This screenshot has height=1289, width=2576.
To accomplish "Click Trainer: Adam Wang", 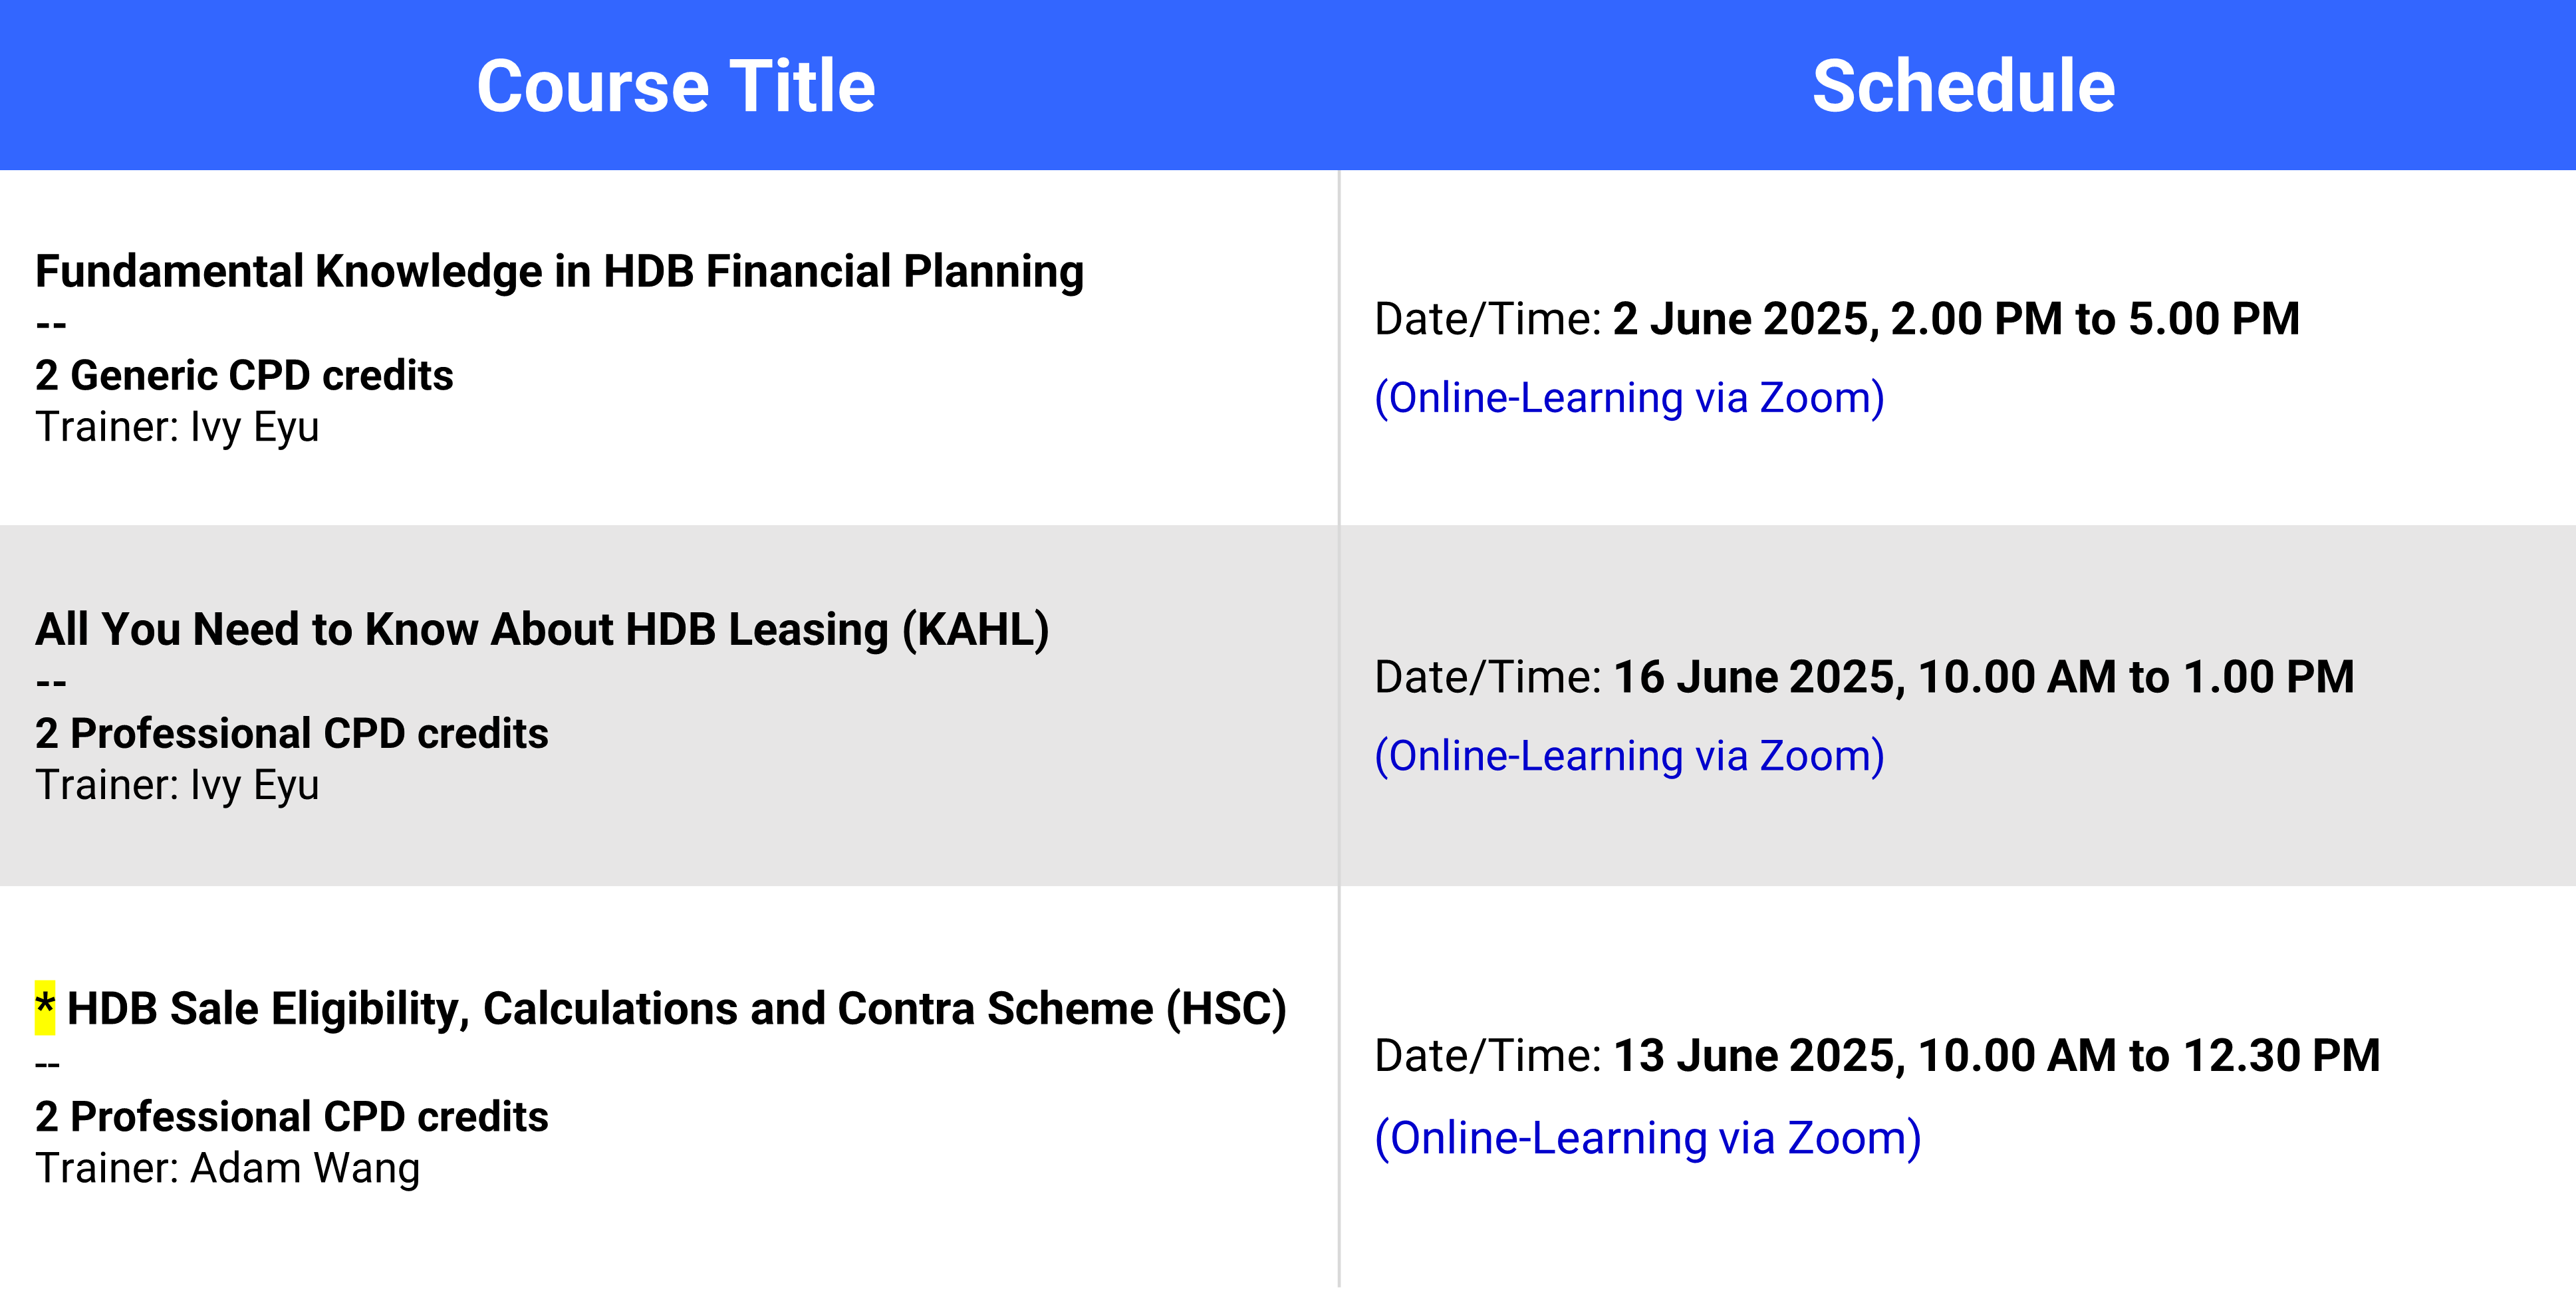I will point(227,1169).
